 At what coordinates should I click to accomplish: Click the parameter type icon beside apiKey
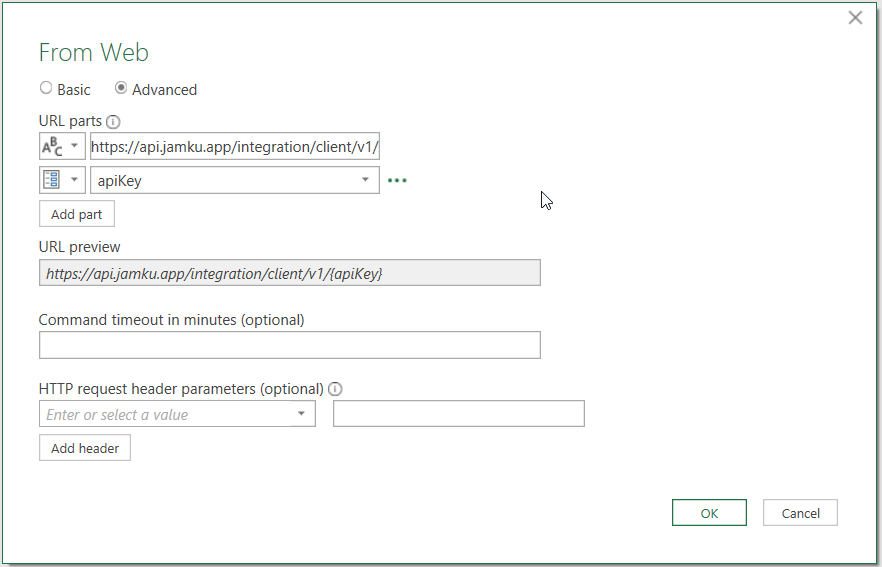(52, 180)
